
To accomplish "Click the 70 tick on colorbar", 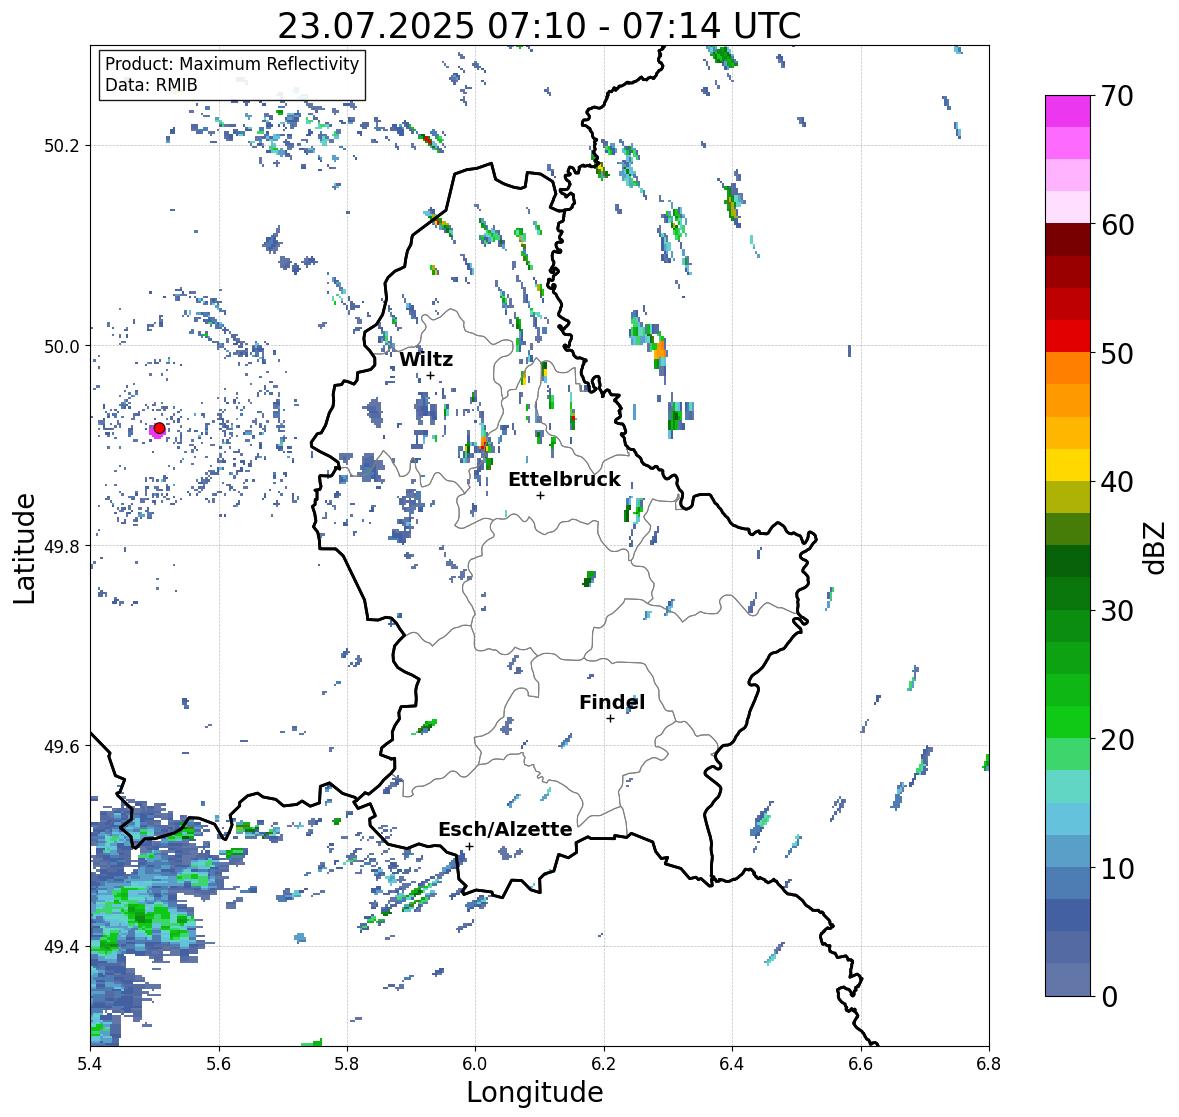I will tap(1117, 96).
